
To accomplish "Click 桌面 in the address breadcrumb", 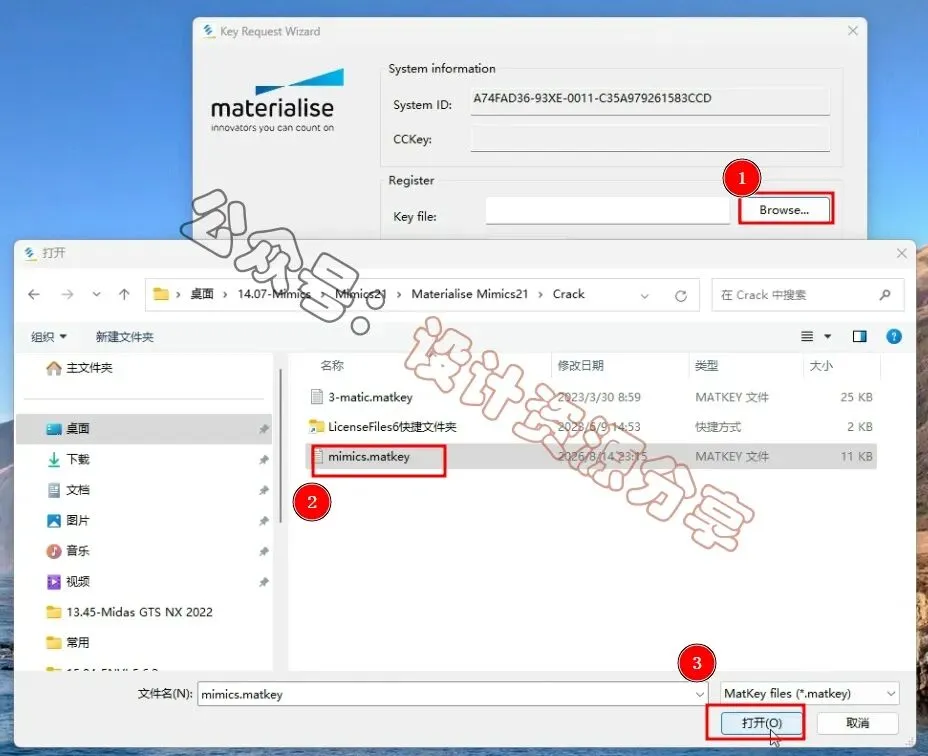I will click(202, 294).
